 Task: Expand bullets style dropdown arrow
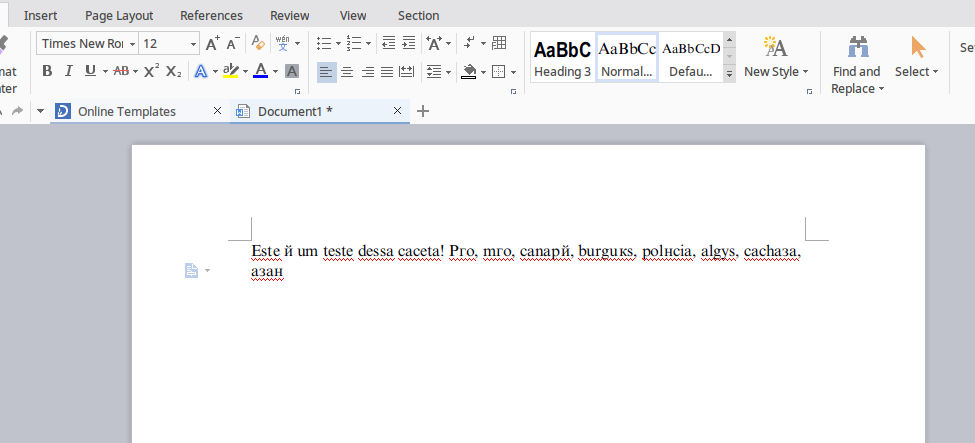pos(338,44)
